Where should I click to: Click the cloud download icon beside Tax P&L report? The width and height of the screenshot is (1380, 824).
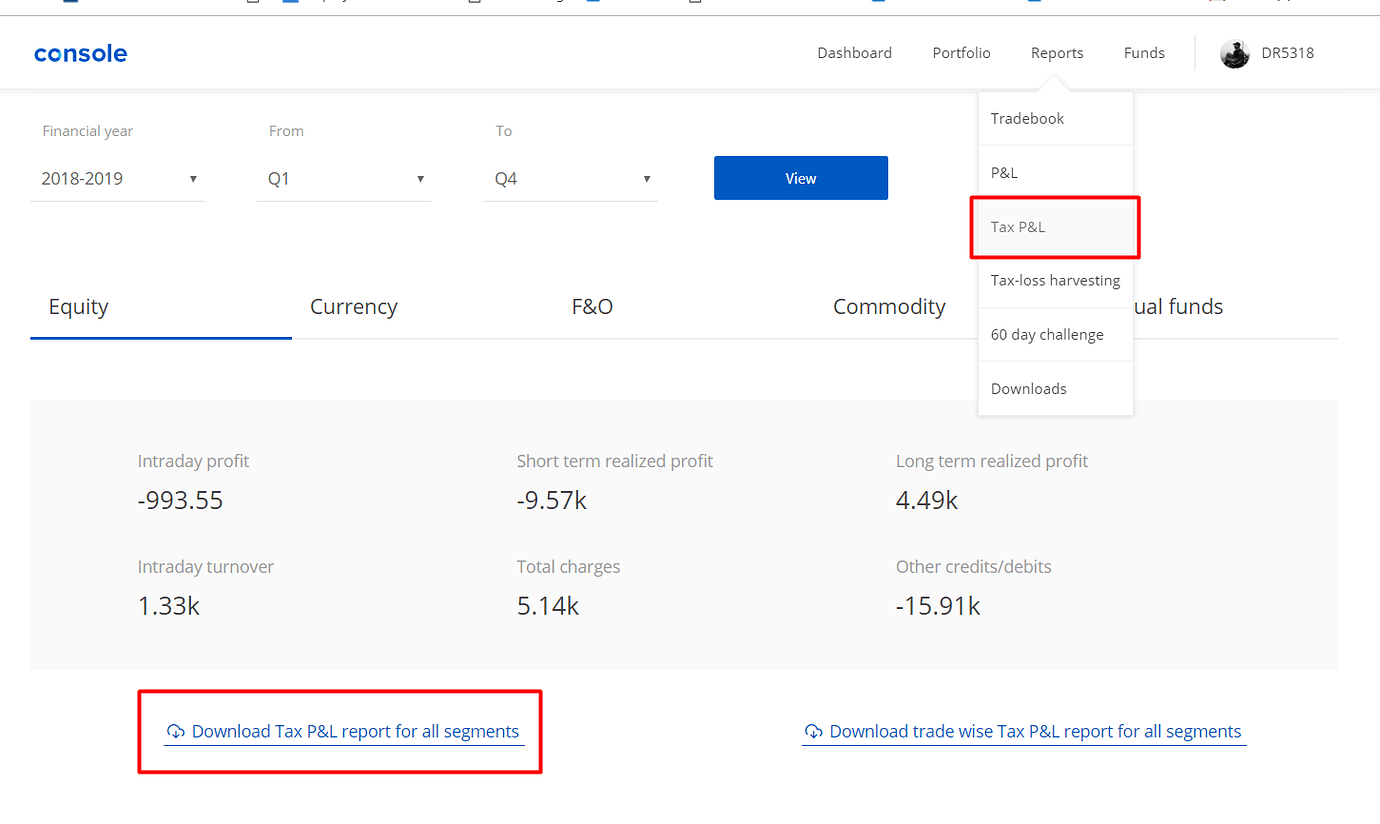[177, 731]
